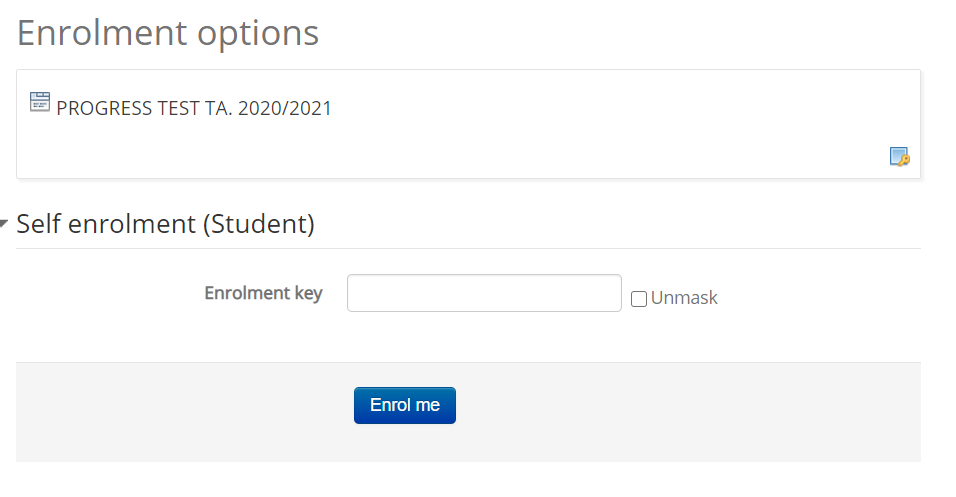This screenshot has width=956, height=497.
Task: Click the Self enrolment (Student) heading
Action: point(165,224)
